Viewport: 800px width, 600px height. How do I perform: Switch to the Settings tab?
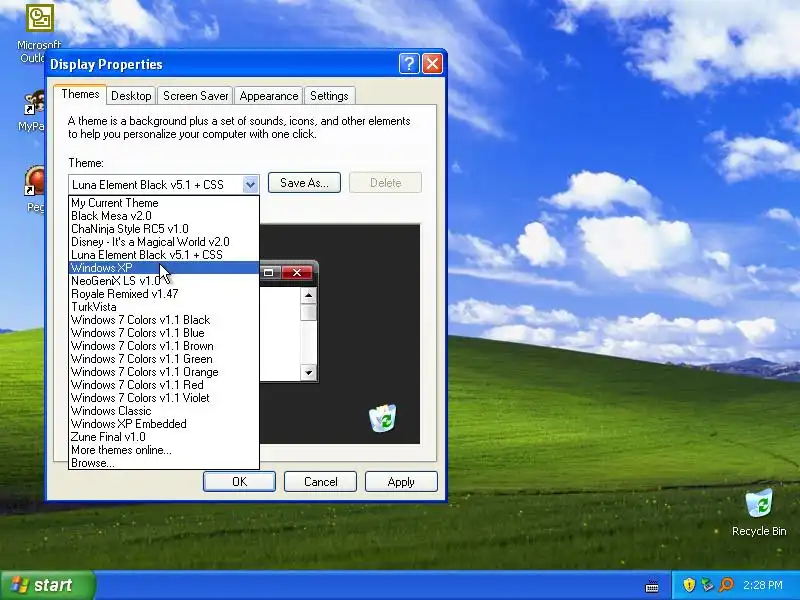pyautogui.click(x=329, y=96)
